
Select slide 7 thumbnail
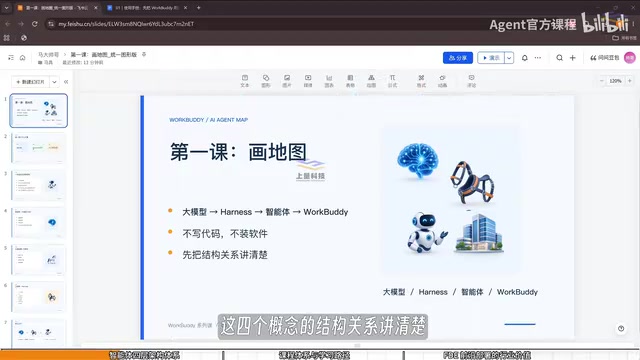(39, 333)
